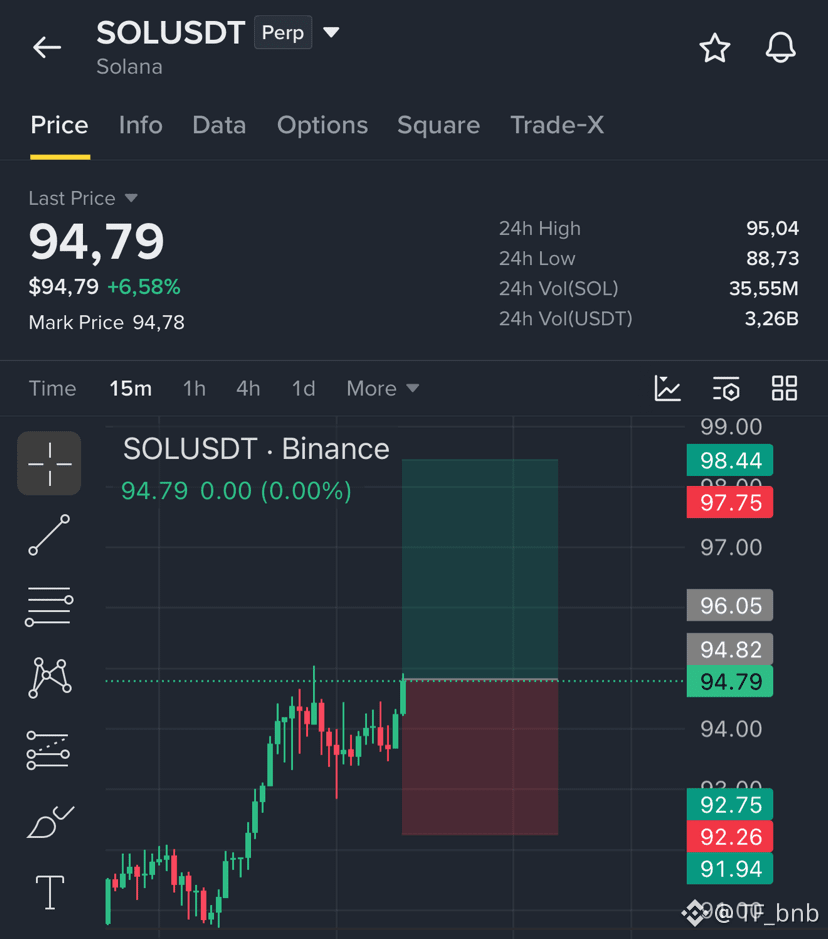Select the XABCD pattern tool

[x=50, y=677]
